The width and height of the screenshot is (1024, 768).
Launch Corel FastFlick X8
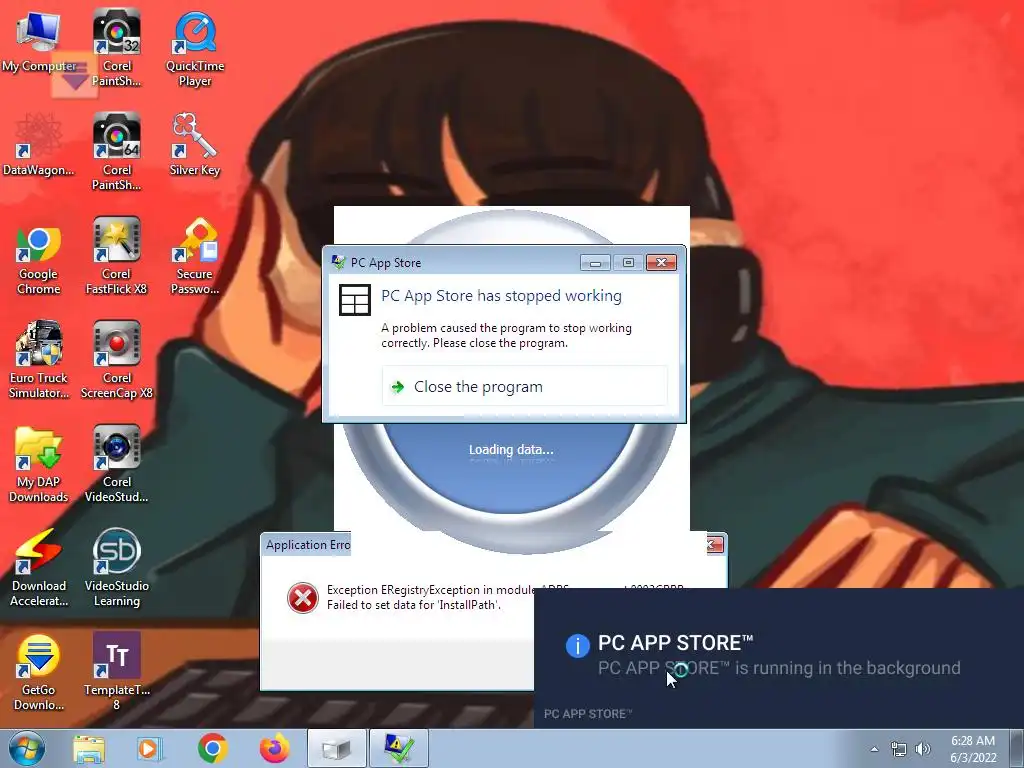click(116, 256)
